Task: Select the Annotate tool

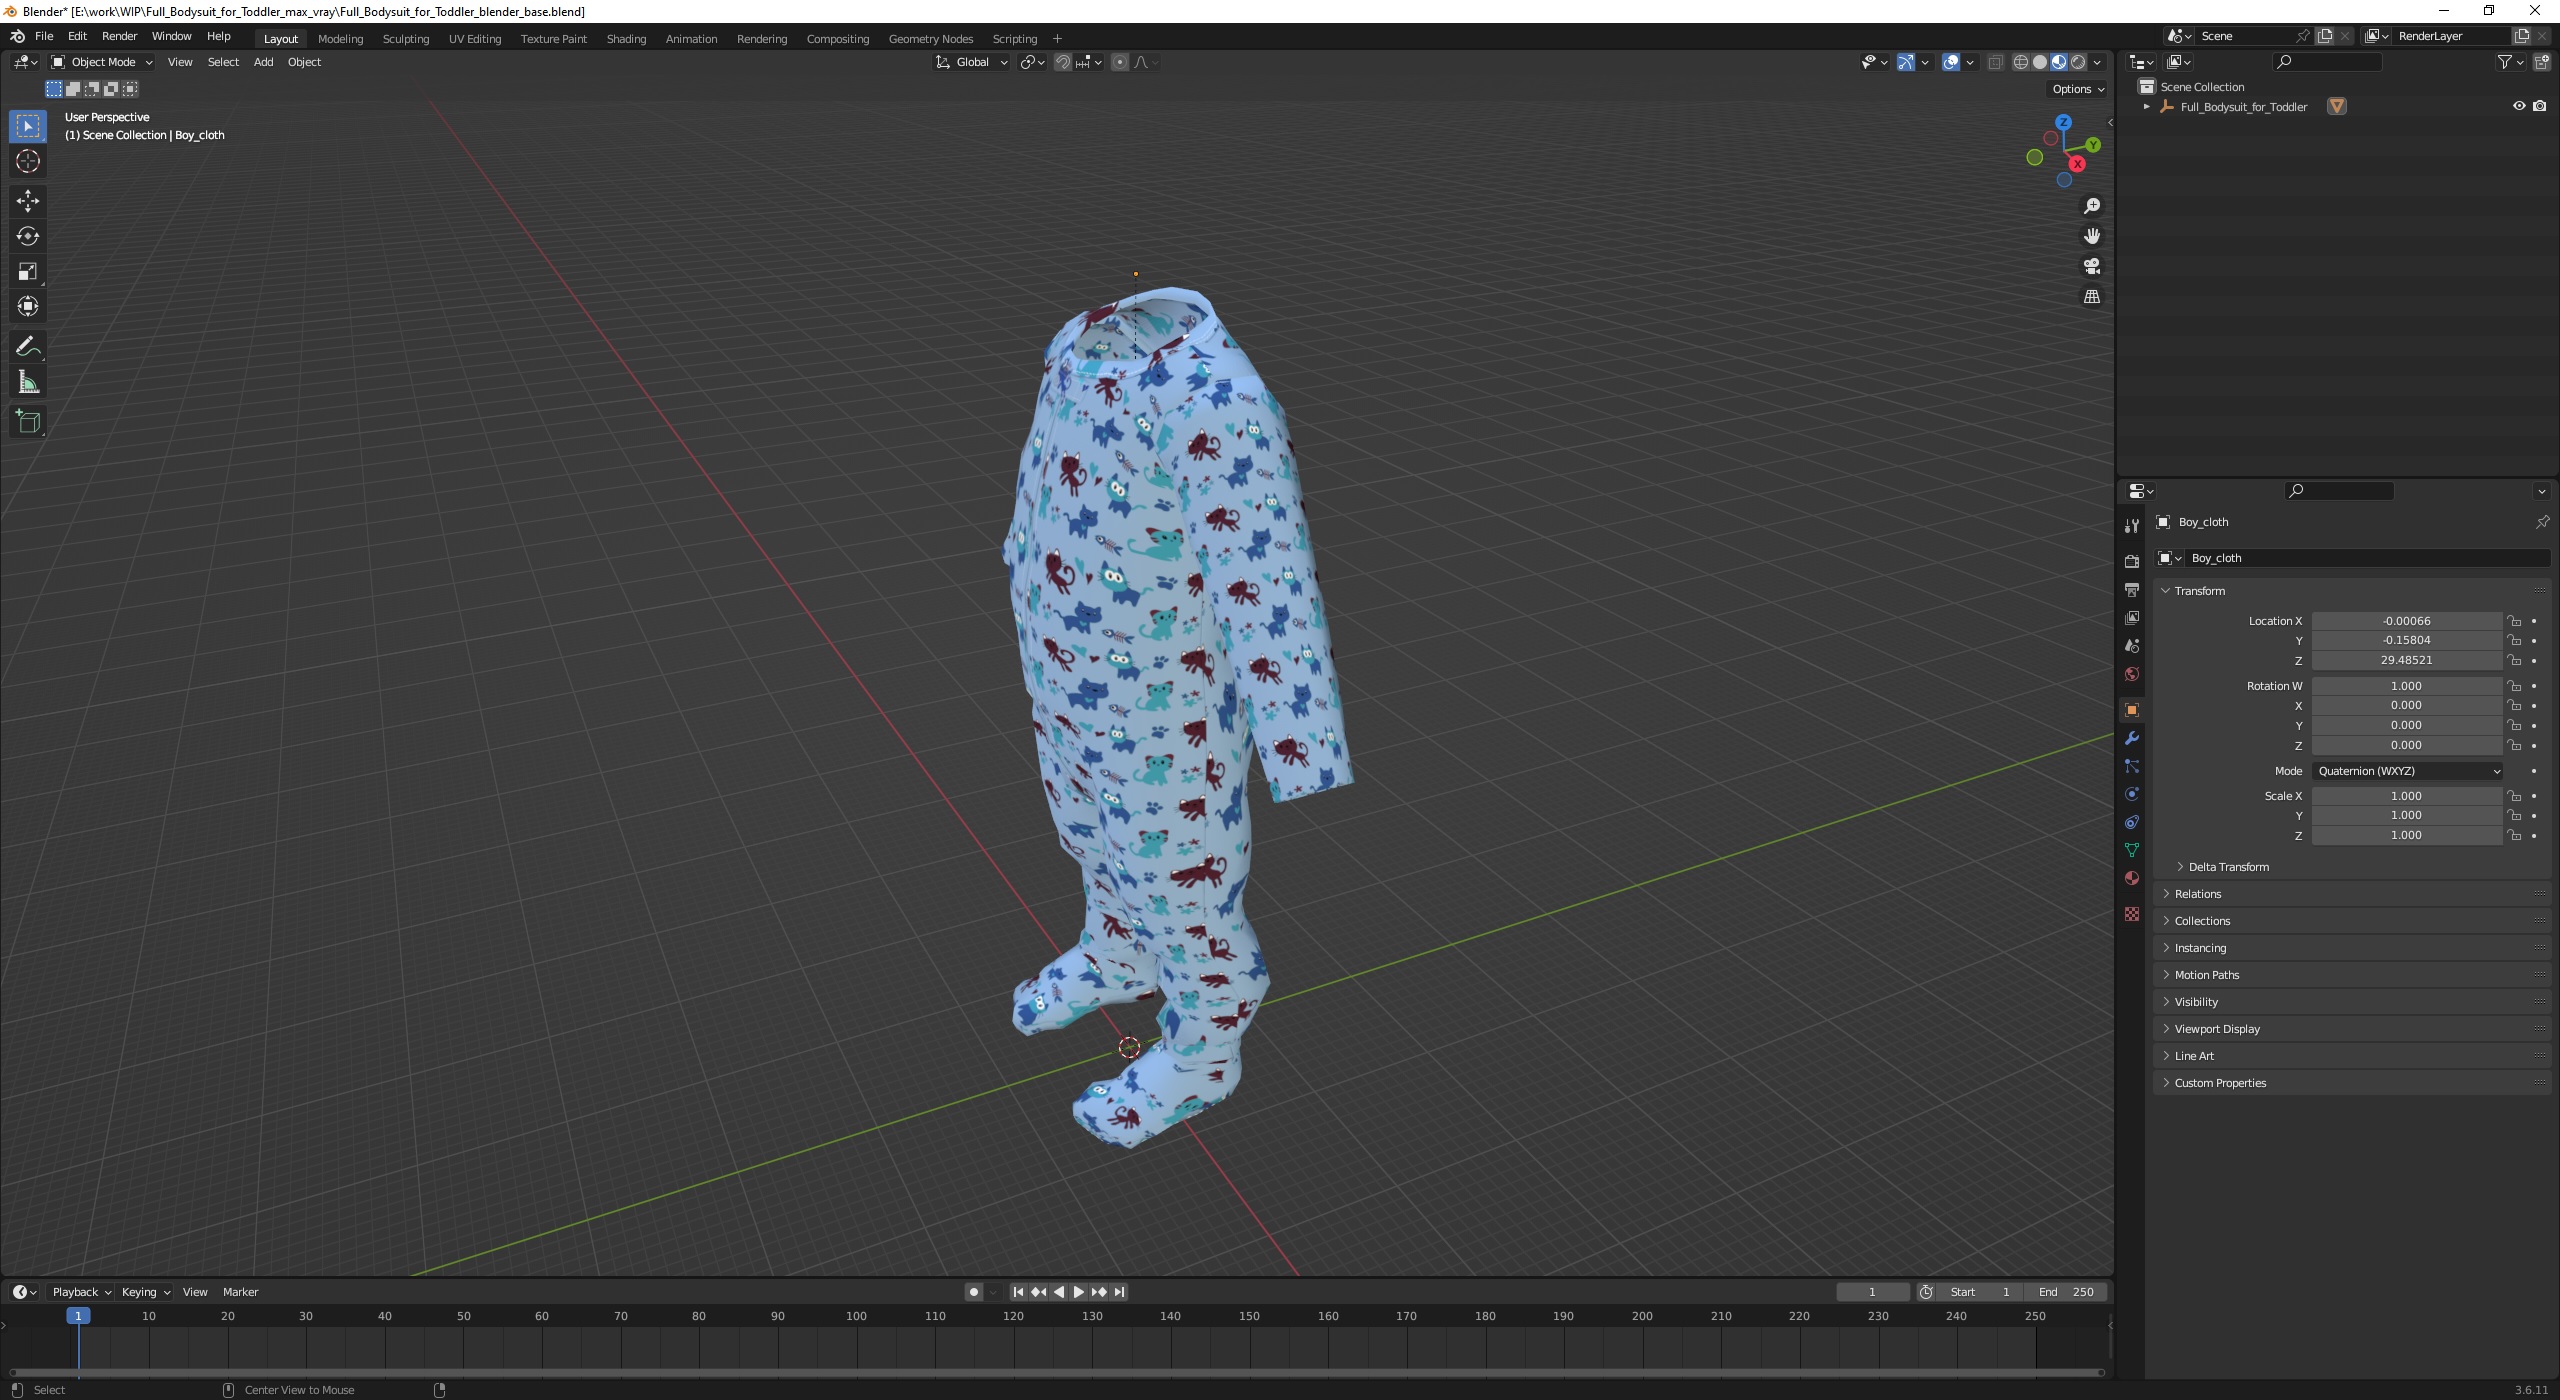Action: (27, 346)
